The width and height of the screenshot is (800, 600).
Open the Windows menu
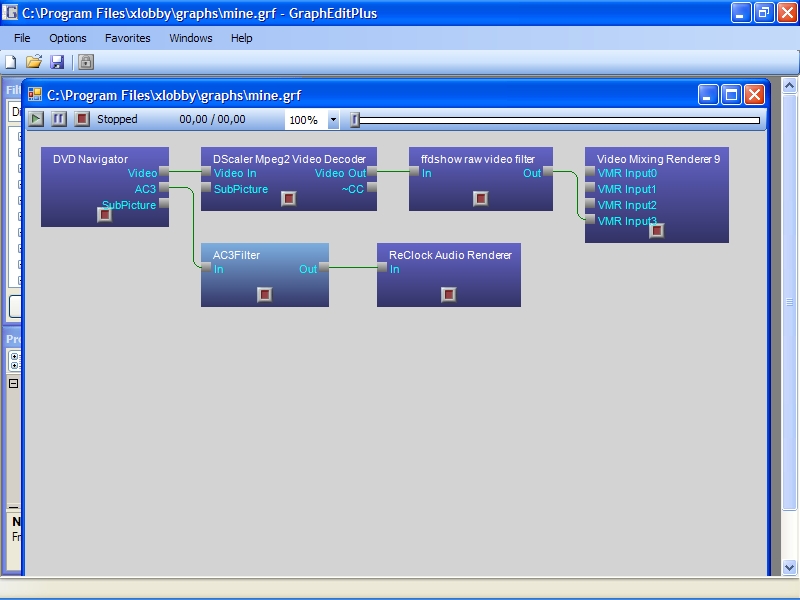[x=191, y=38]
